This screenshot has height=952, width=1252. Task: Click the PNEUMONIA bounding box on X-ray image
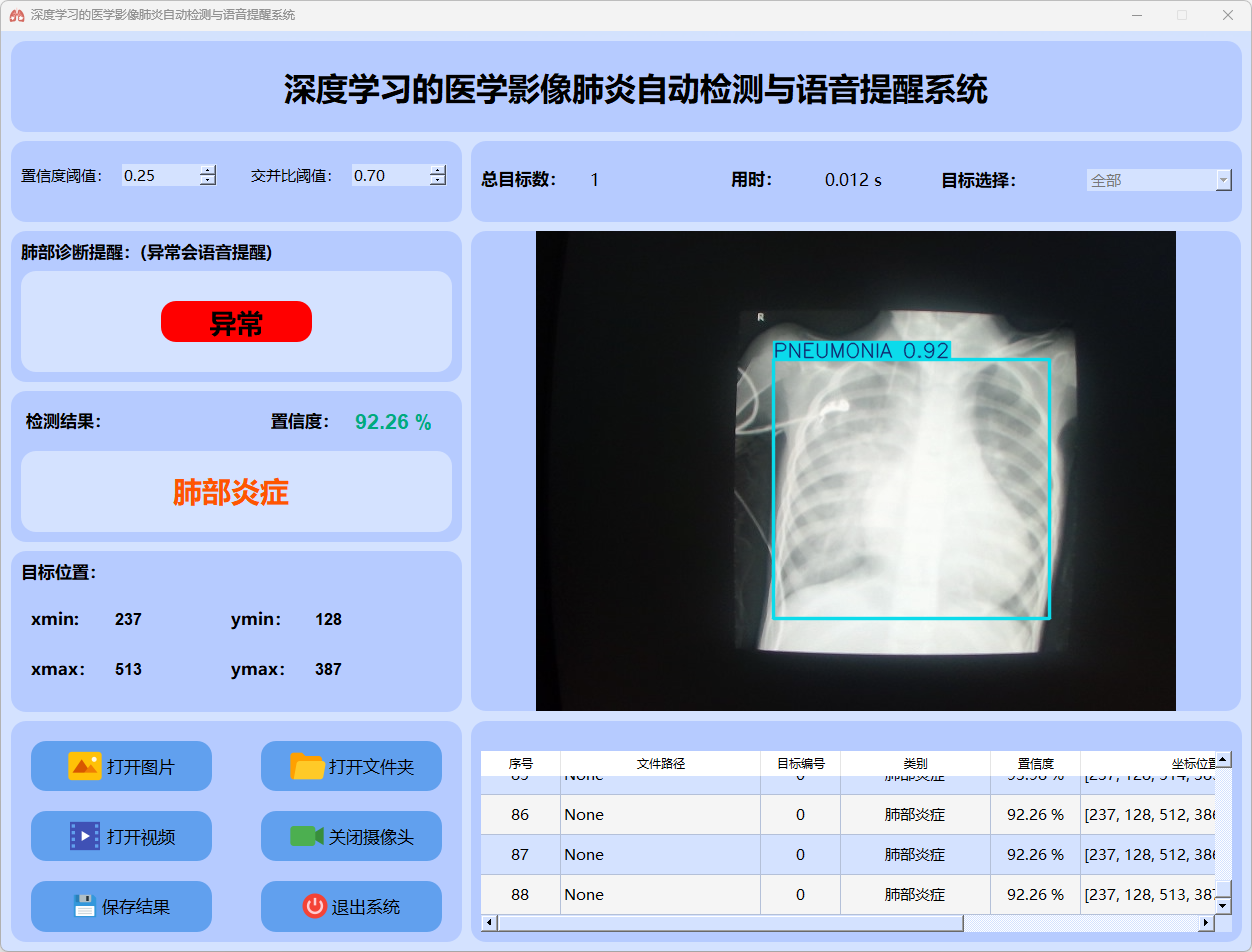tap(911, 488)
